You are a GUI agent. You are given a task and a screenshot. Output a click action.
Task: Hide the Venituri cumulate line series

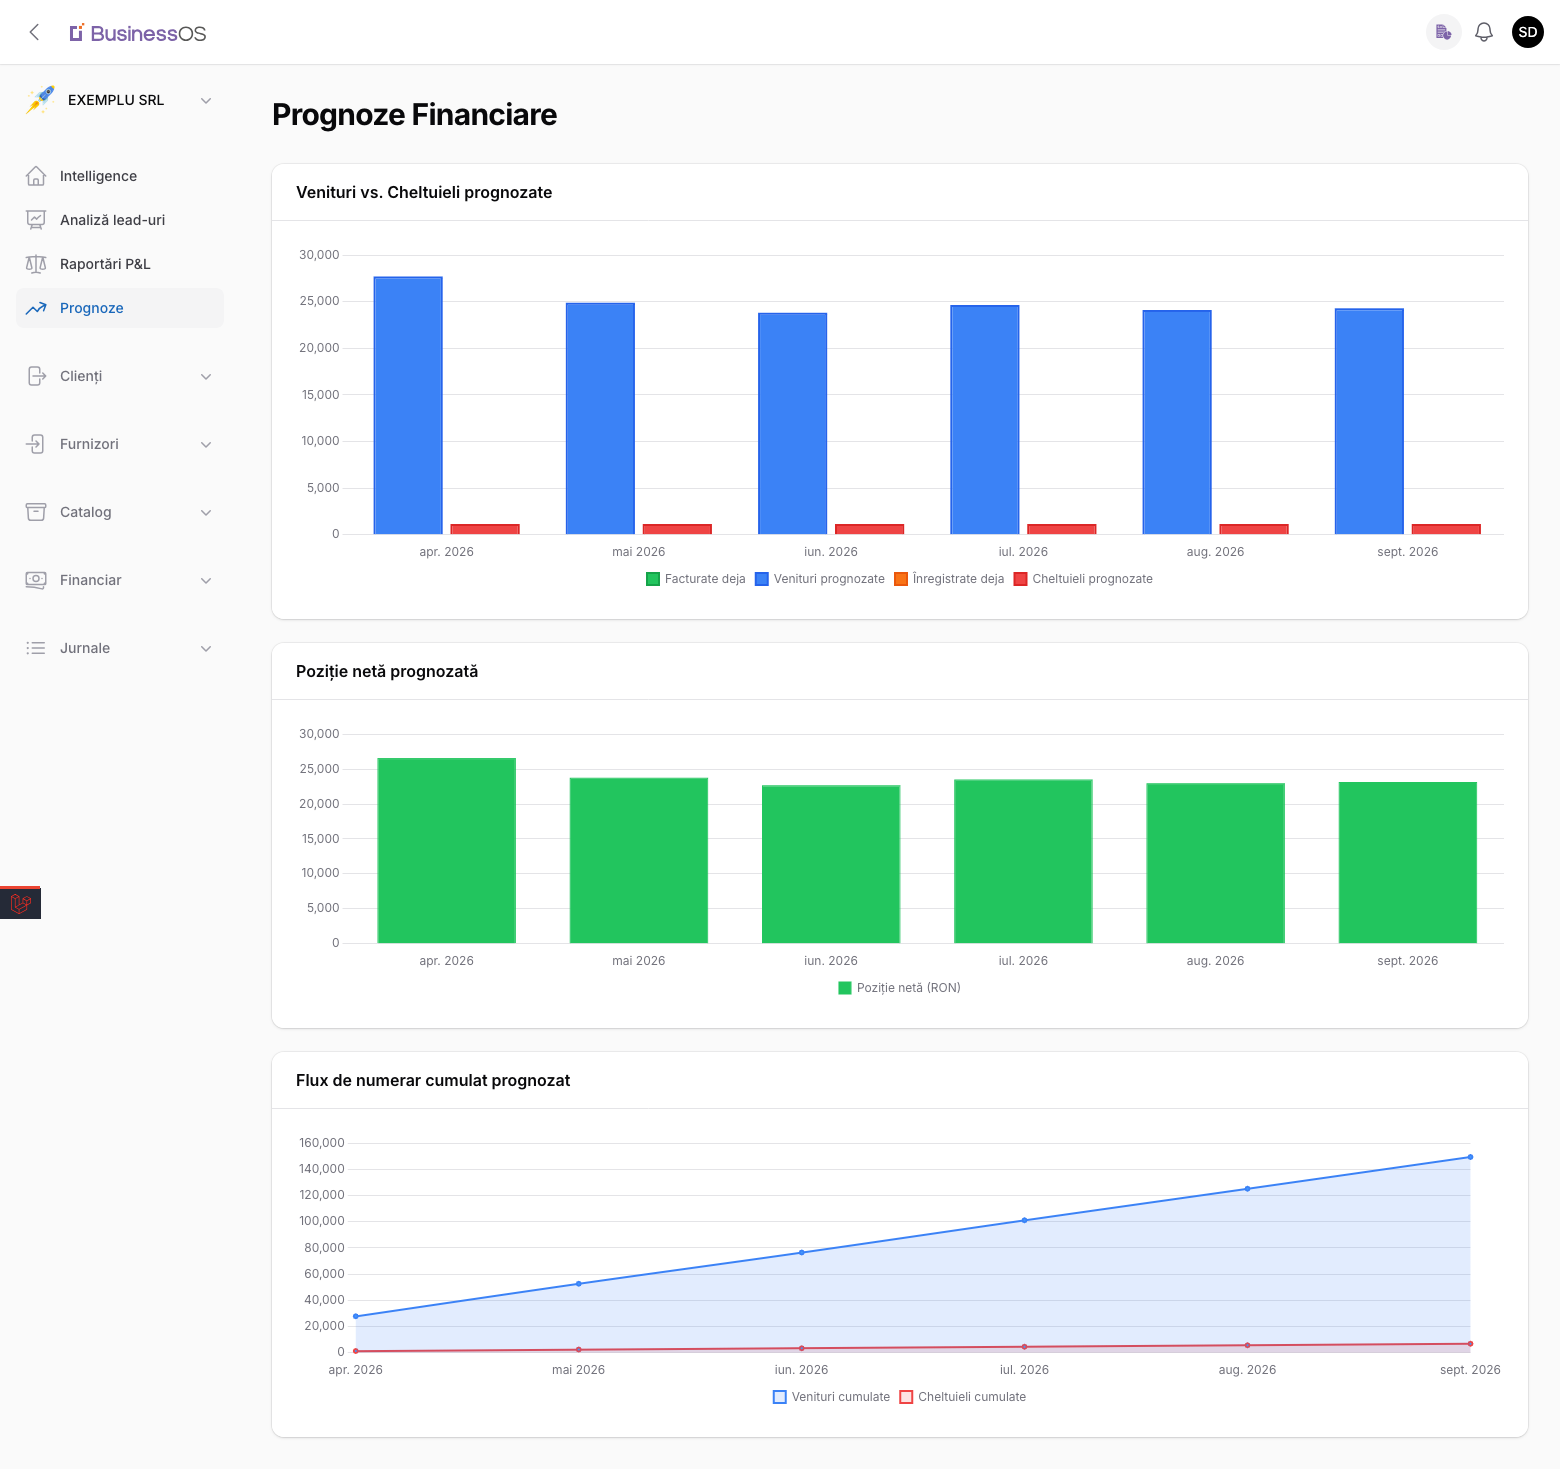(x=831, y=1397)
